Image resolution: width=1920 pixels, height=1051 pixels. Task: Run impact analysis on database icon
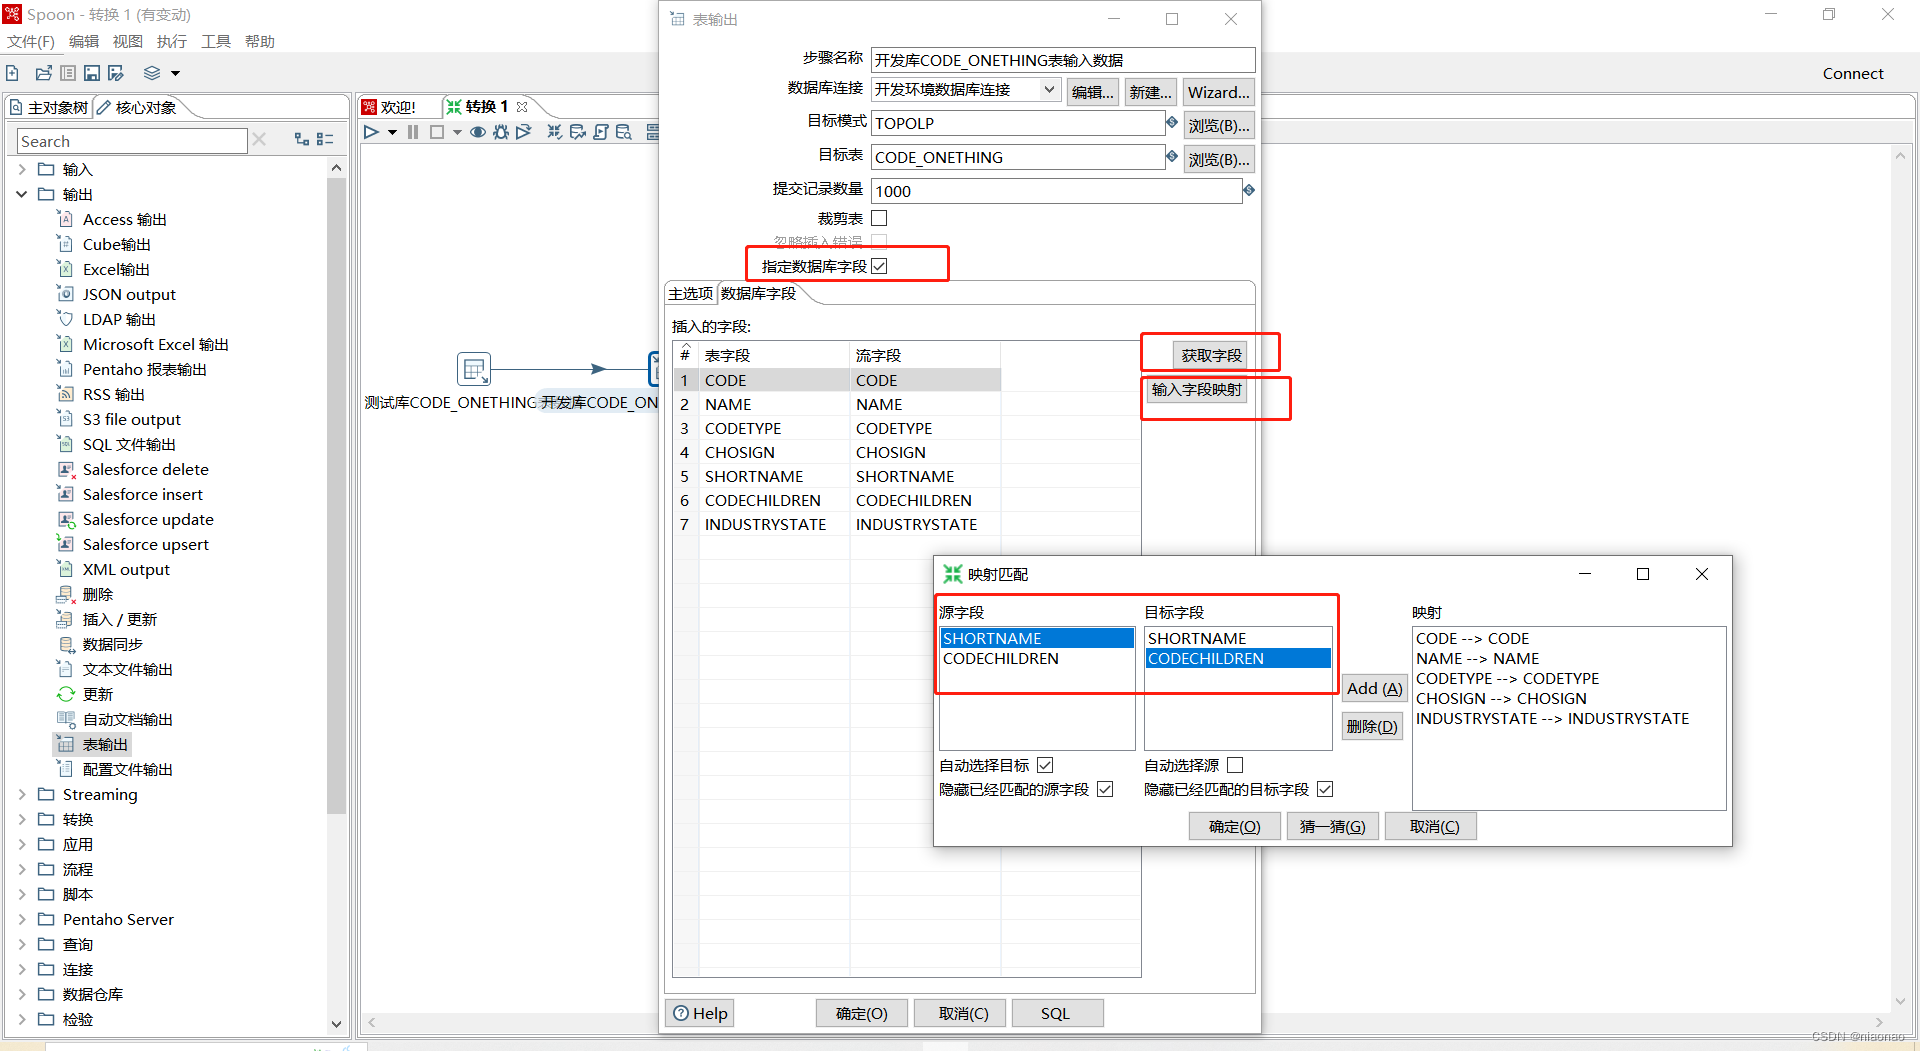click(578, 132)
